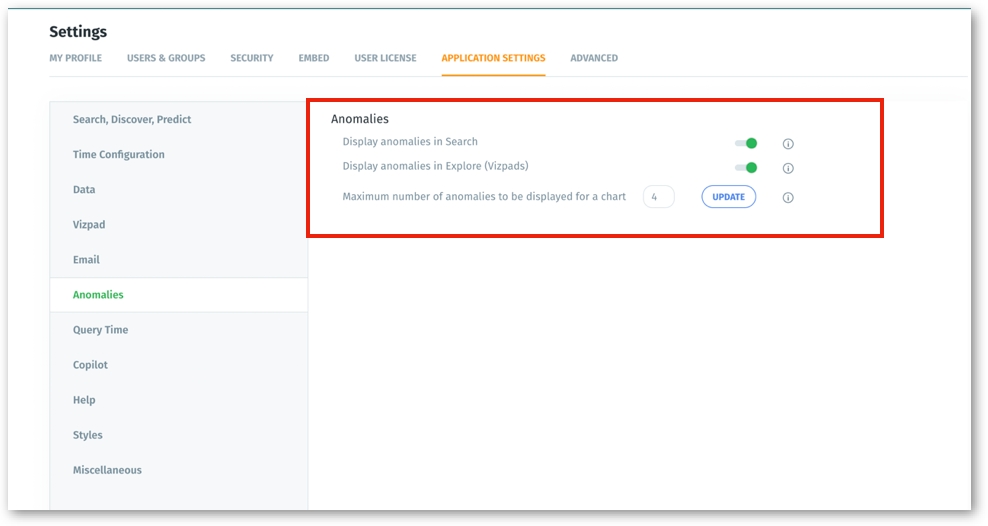988x526 pixels.
Task: Click info icon beside the UPDATE button
Action: tap(788, 198)
